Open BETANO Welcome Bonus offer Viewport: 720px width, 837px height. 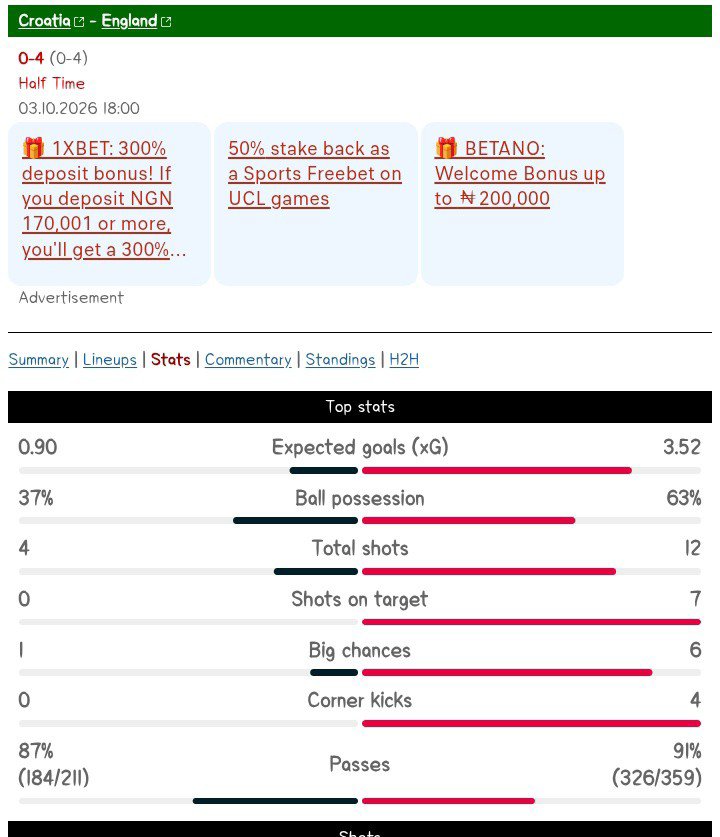520,173
